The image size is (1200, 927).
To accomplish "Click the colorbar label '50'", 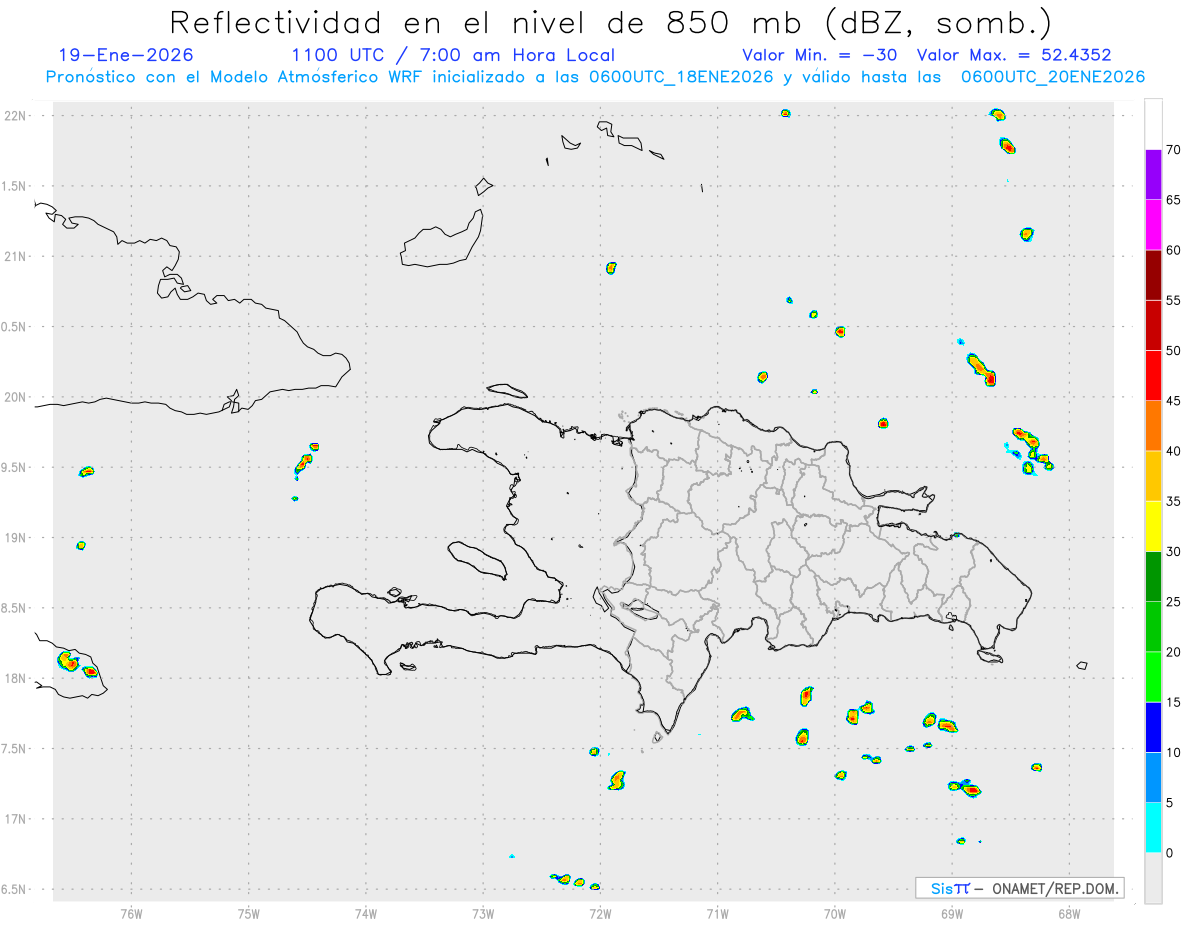I will coord(1174,351).
